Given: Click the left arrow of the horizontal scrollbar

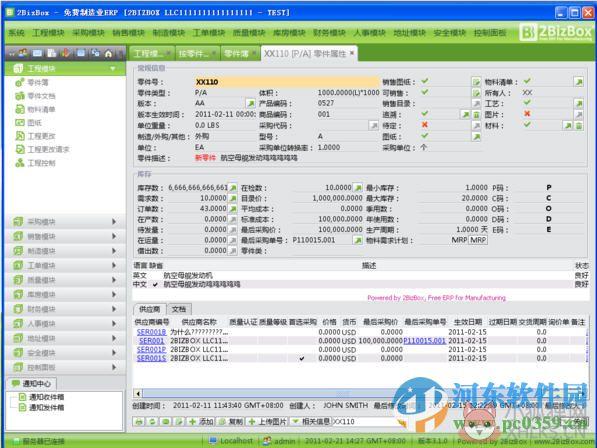Looking at the screenshot, I should (138, 394).
